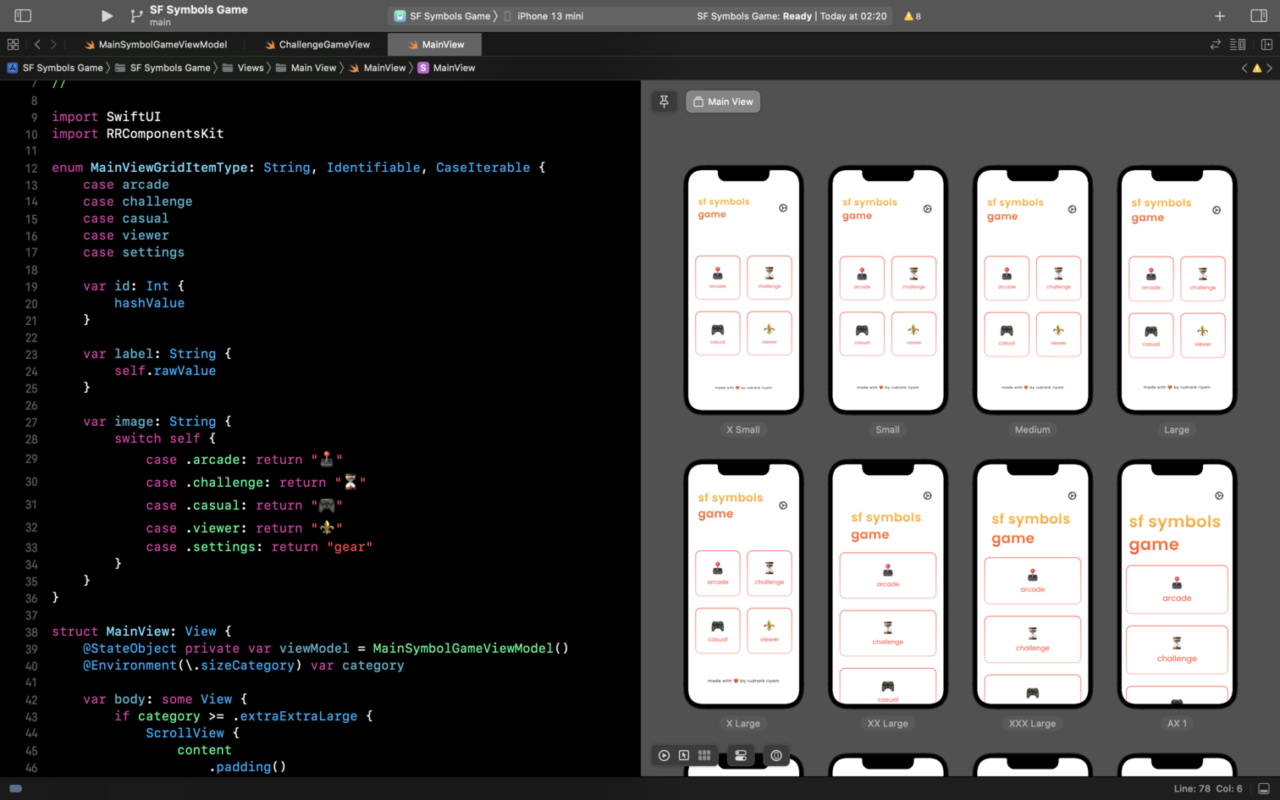The height and width of the screenshot is (800, 1280).
Task: Select the XXX Large preview device
Action: [x=1032, y=584]
